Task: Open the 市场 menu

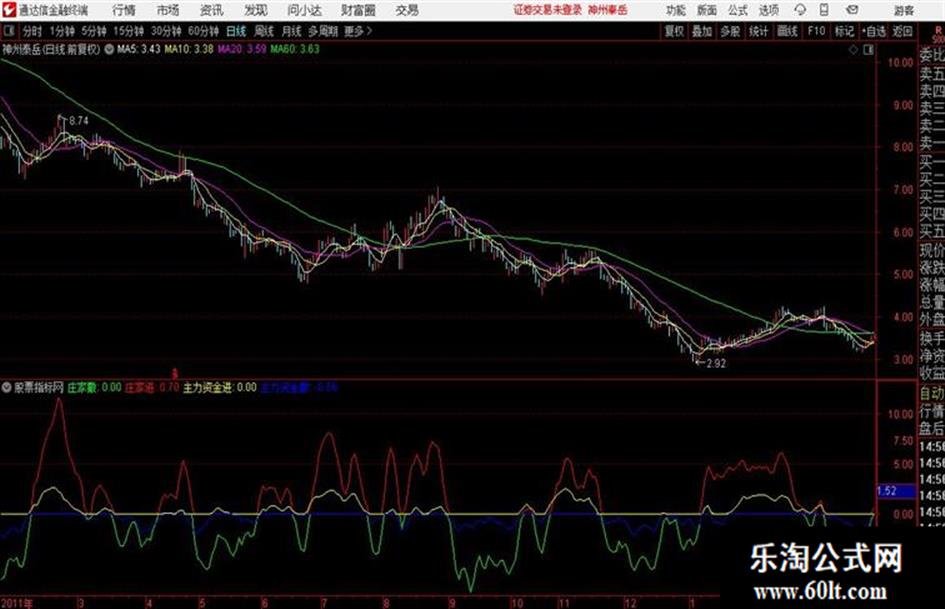Action: pos(168,10)
